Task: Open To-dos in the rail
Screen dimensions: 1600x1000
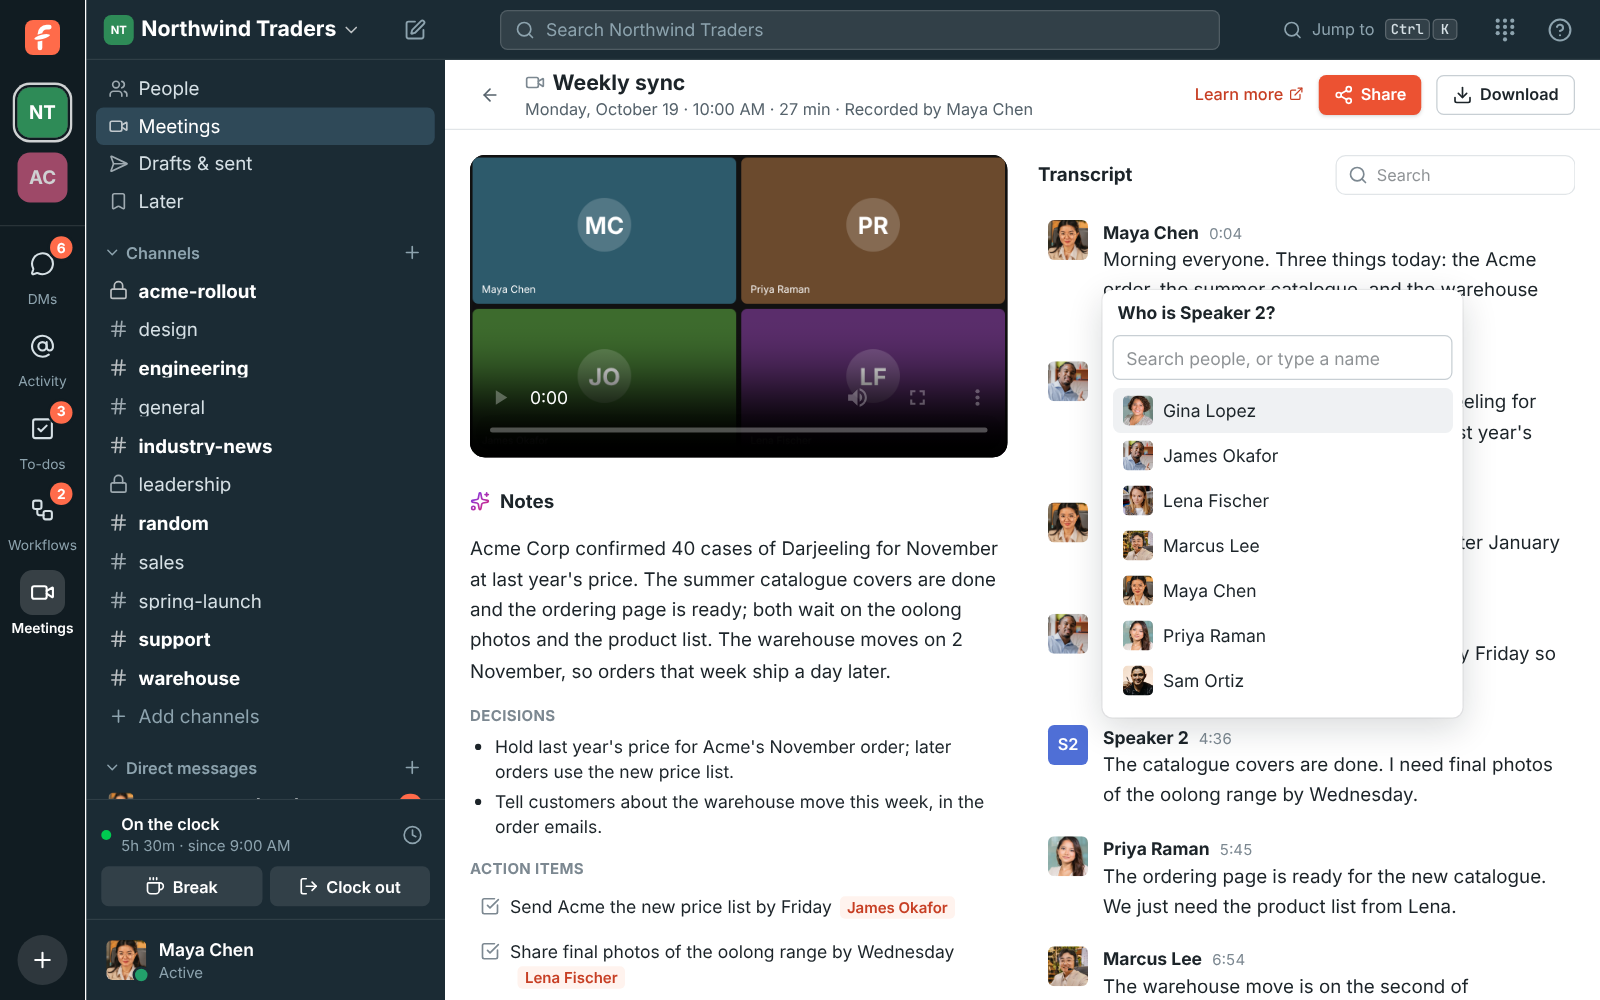Action: tap(42, 441)
